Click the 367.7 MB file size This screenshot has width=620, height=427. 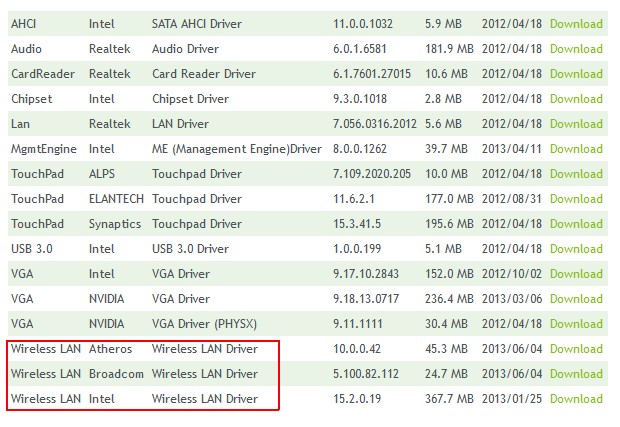[449, 399]
